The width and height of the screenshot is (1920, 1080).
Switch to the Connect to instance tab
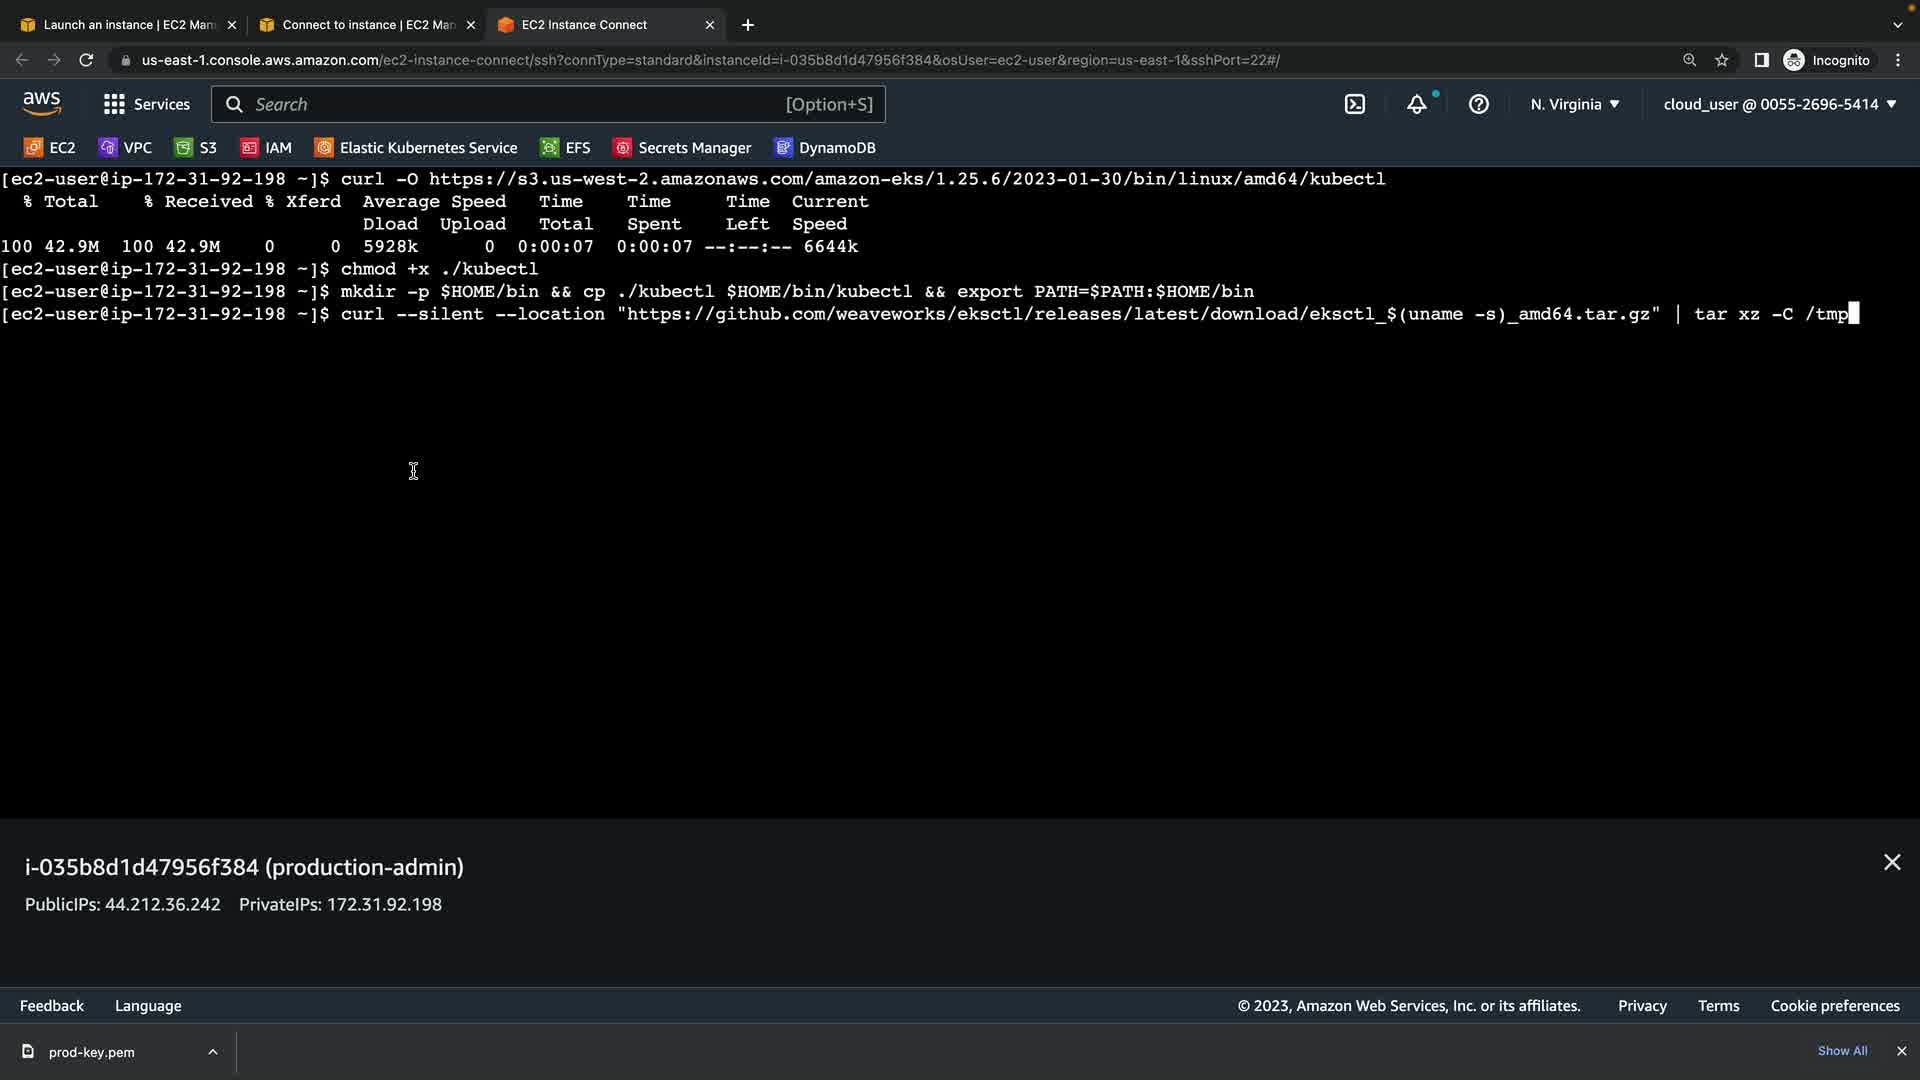pos(367,25)
